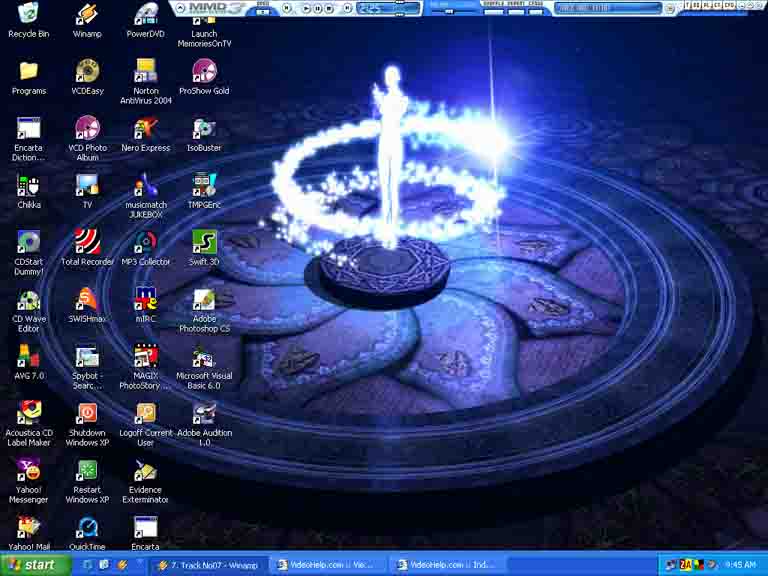Select the Adobe Audition 1.0 icon

coord(204,424)
